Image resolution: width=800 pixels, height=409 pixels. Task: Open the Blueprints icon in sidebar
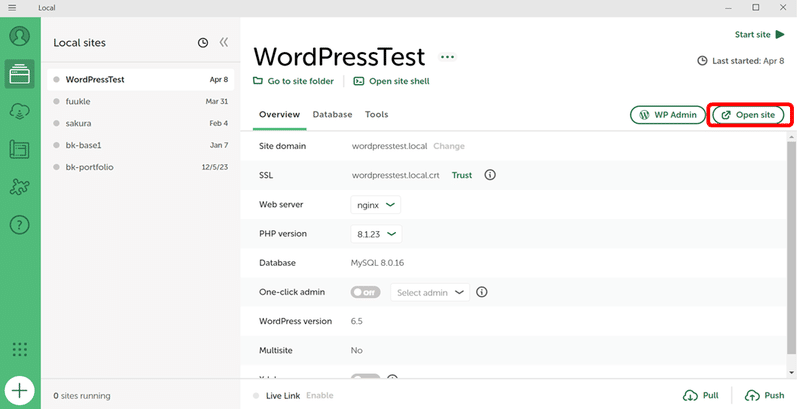pos(20,149)
